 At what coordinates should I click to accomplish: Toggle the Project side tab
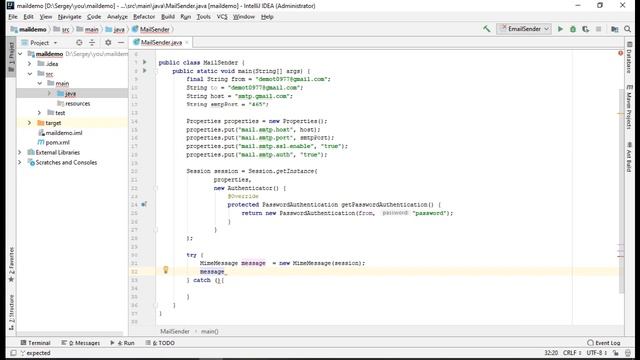[x=11, y=57]
